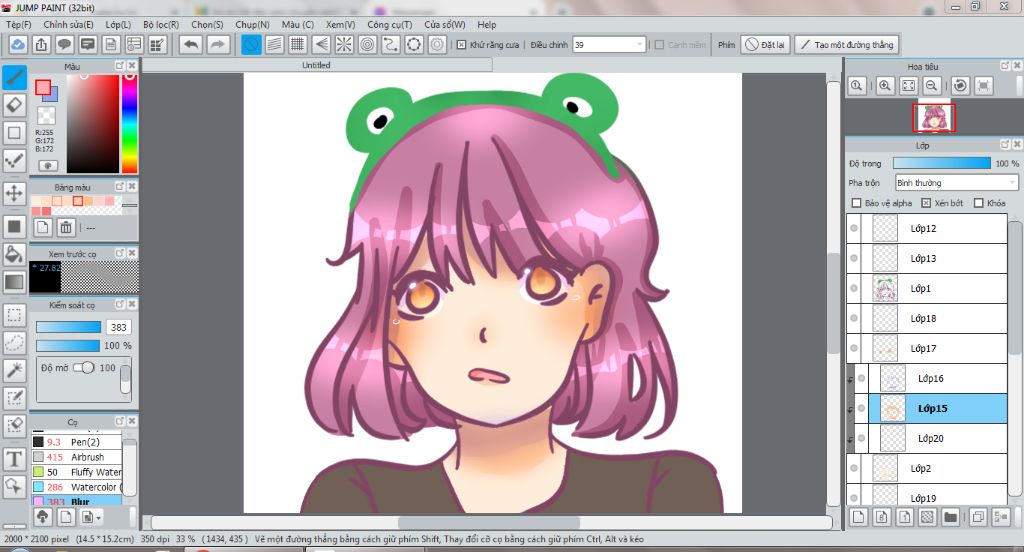Select the Dot/pixel pen tool
Viewport: 1024px width, 552px height.
(x=14, y=160)
